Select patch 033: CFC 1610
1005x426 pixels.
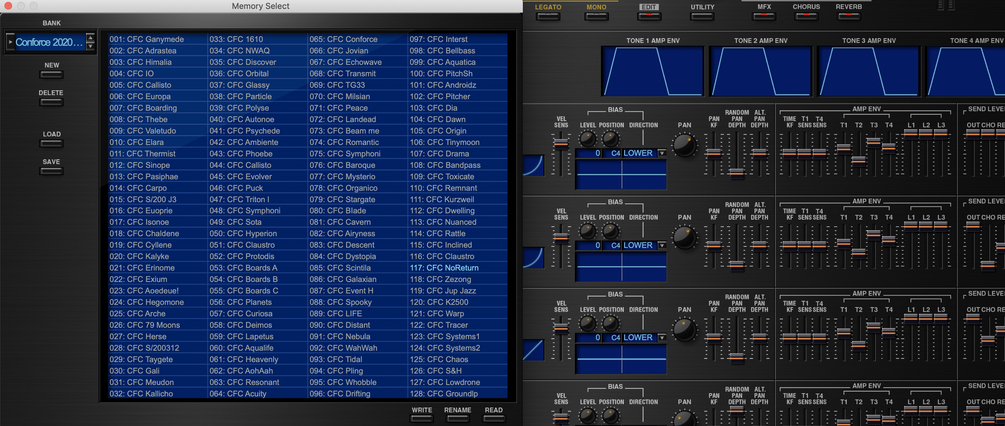pyautogui.click(x=258, y=39)
